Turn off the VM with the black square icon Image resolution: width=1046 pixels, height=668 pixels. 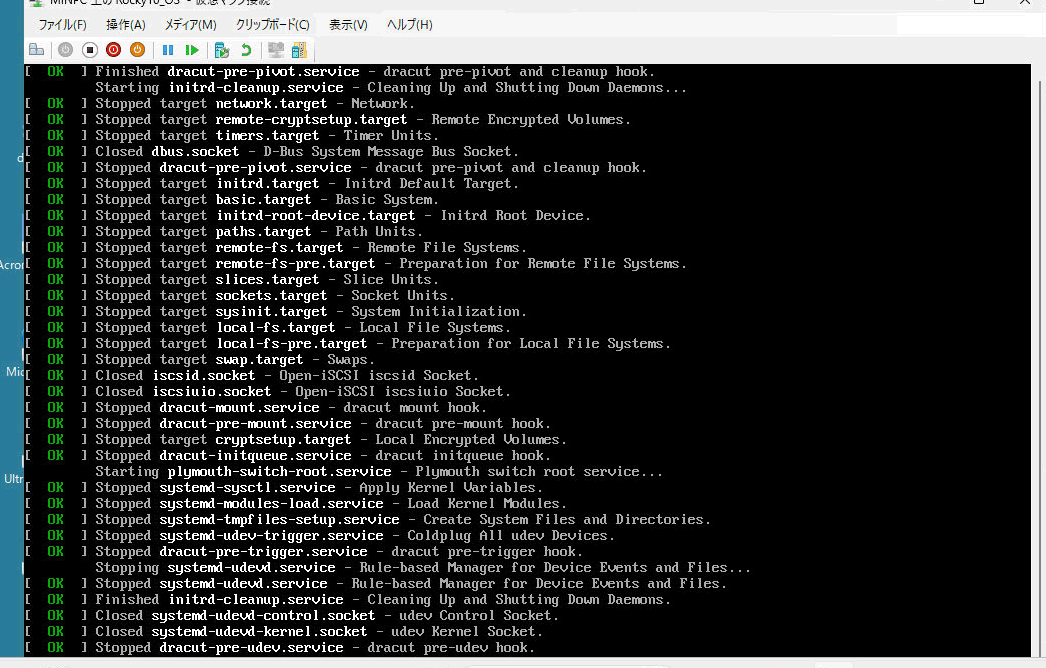click(89, 50)
